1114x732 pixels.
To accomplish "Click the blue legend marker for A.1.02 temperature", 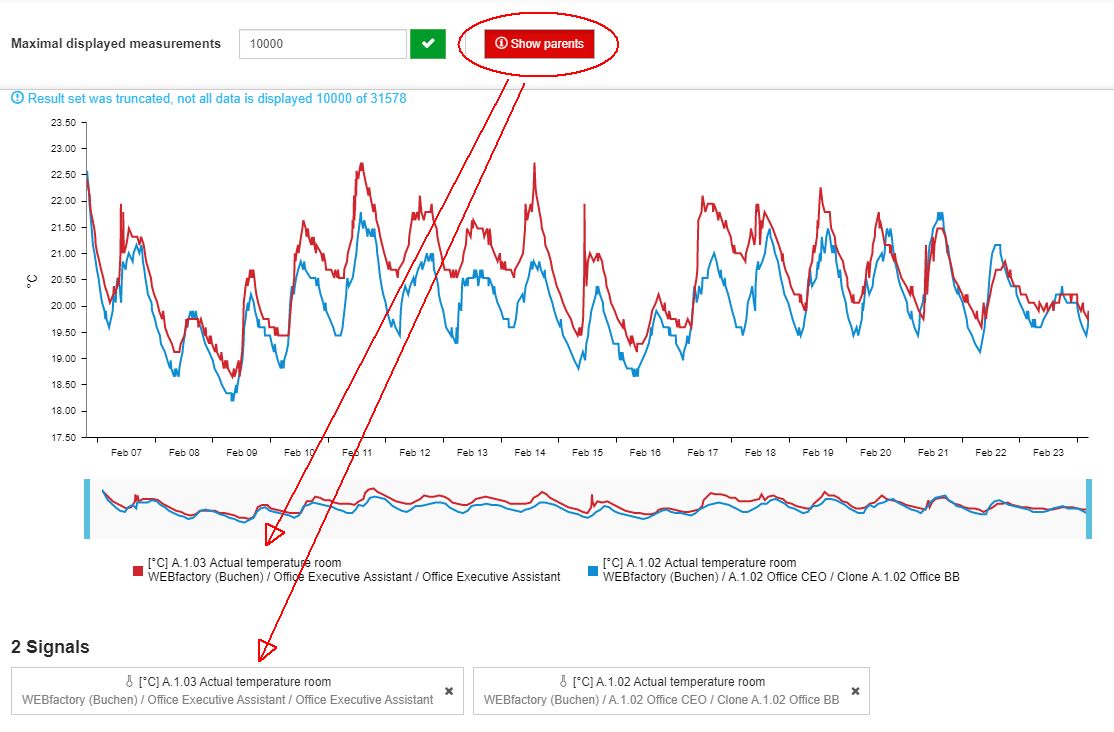I will point(590,569).
